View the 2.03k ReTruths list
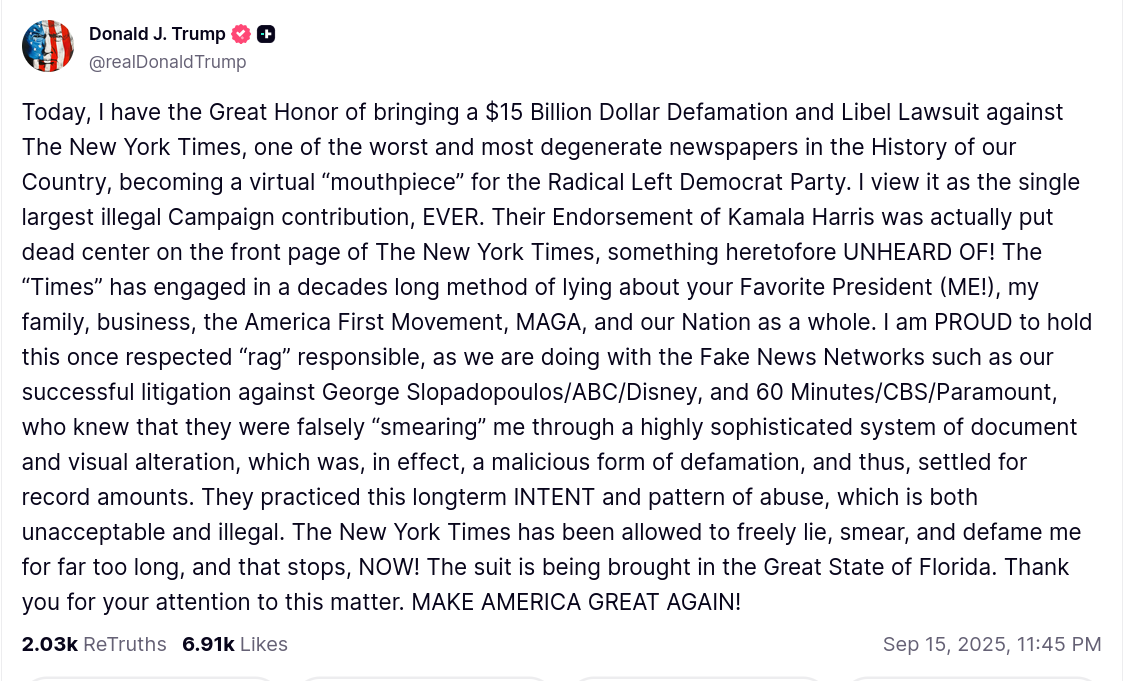The height and width of the screenshot is (681, 1129). (94, 644)
